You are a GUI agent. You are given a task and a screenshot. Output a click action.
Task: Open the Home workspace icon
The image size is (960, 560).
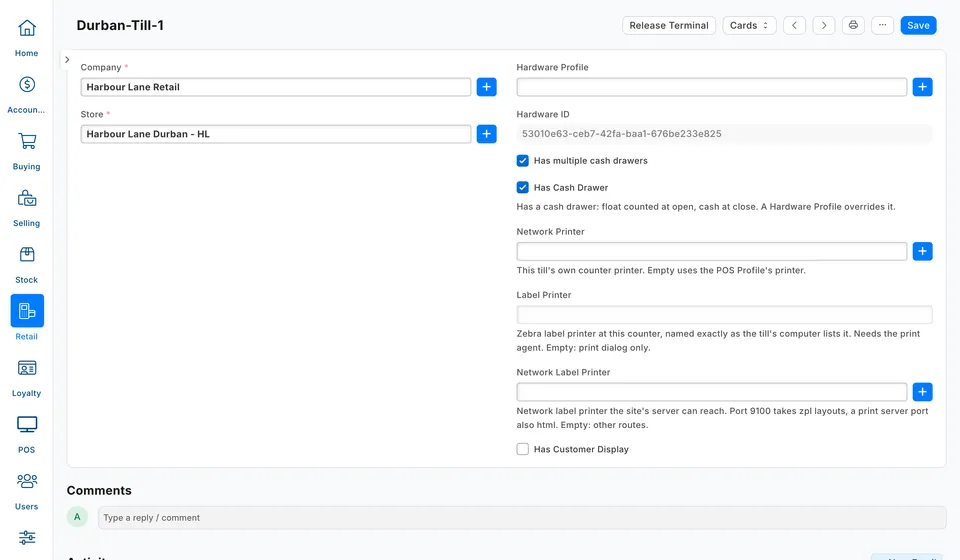click(26, 28)
